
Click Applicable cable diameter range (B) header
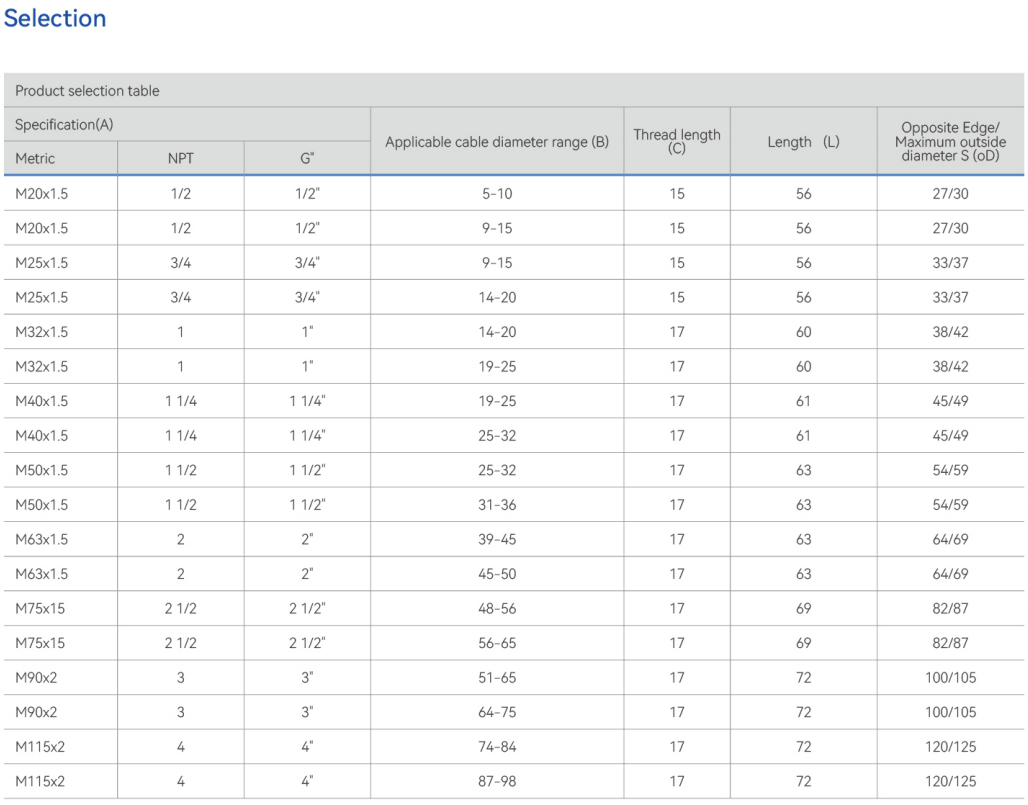(497, 142)
